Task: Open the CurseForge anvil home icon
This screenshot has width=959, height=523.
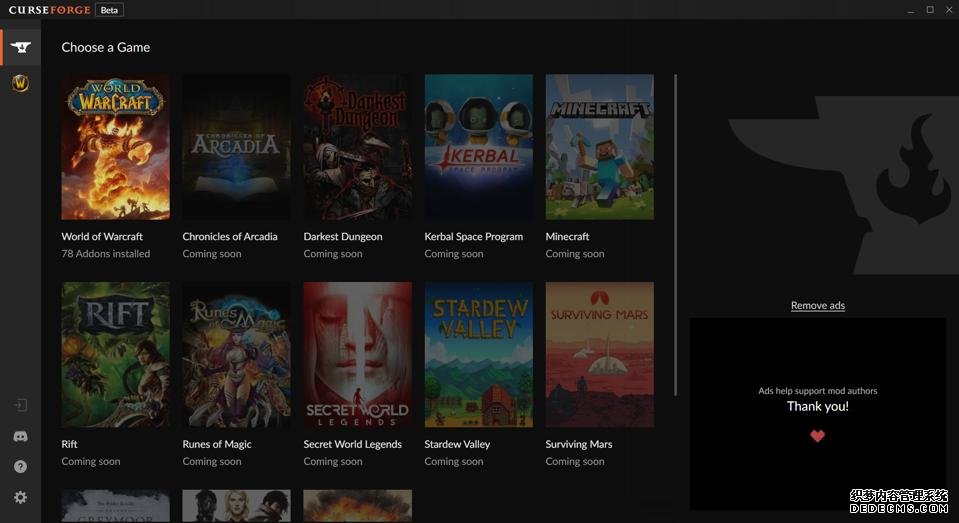Action: (20, 47)
